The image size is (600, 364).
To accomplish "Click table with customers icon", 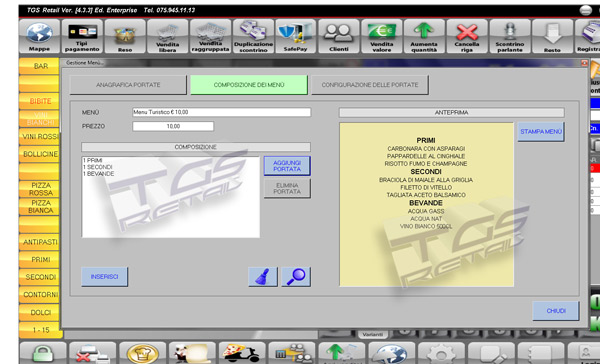I will point(292,353).
